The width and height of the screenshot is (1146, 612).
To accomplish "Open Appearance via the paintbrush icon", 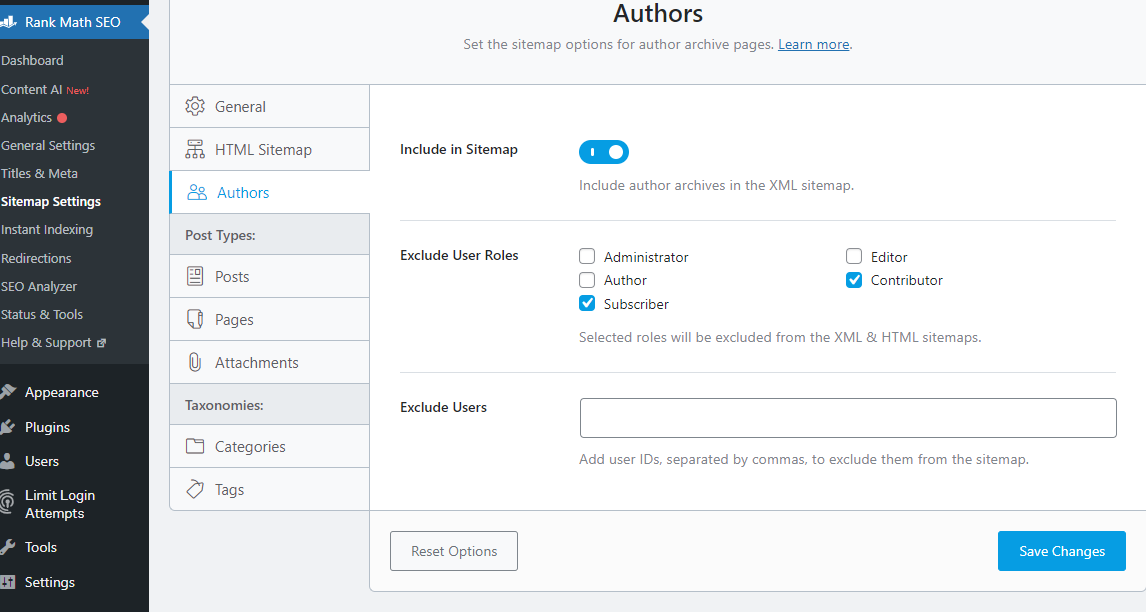I will (10, 392).
